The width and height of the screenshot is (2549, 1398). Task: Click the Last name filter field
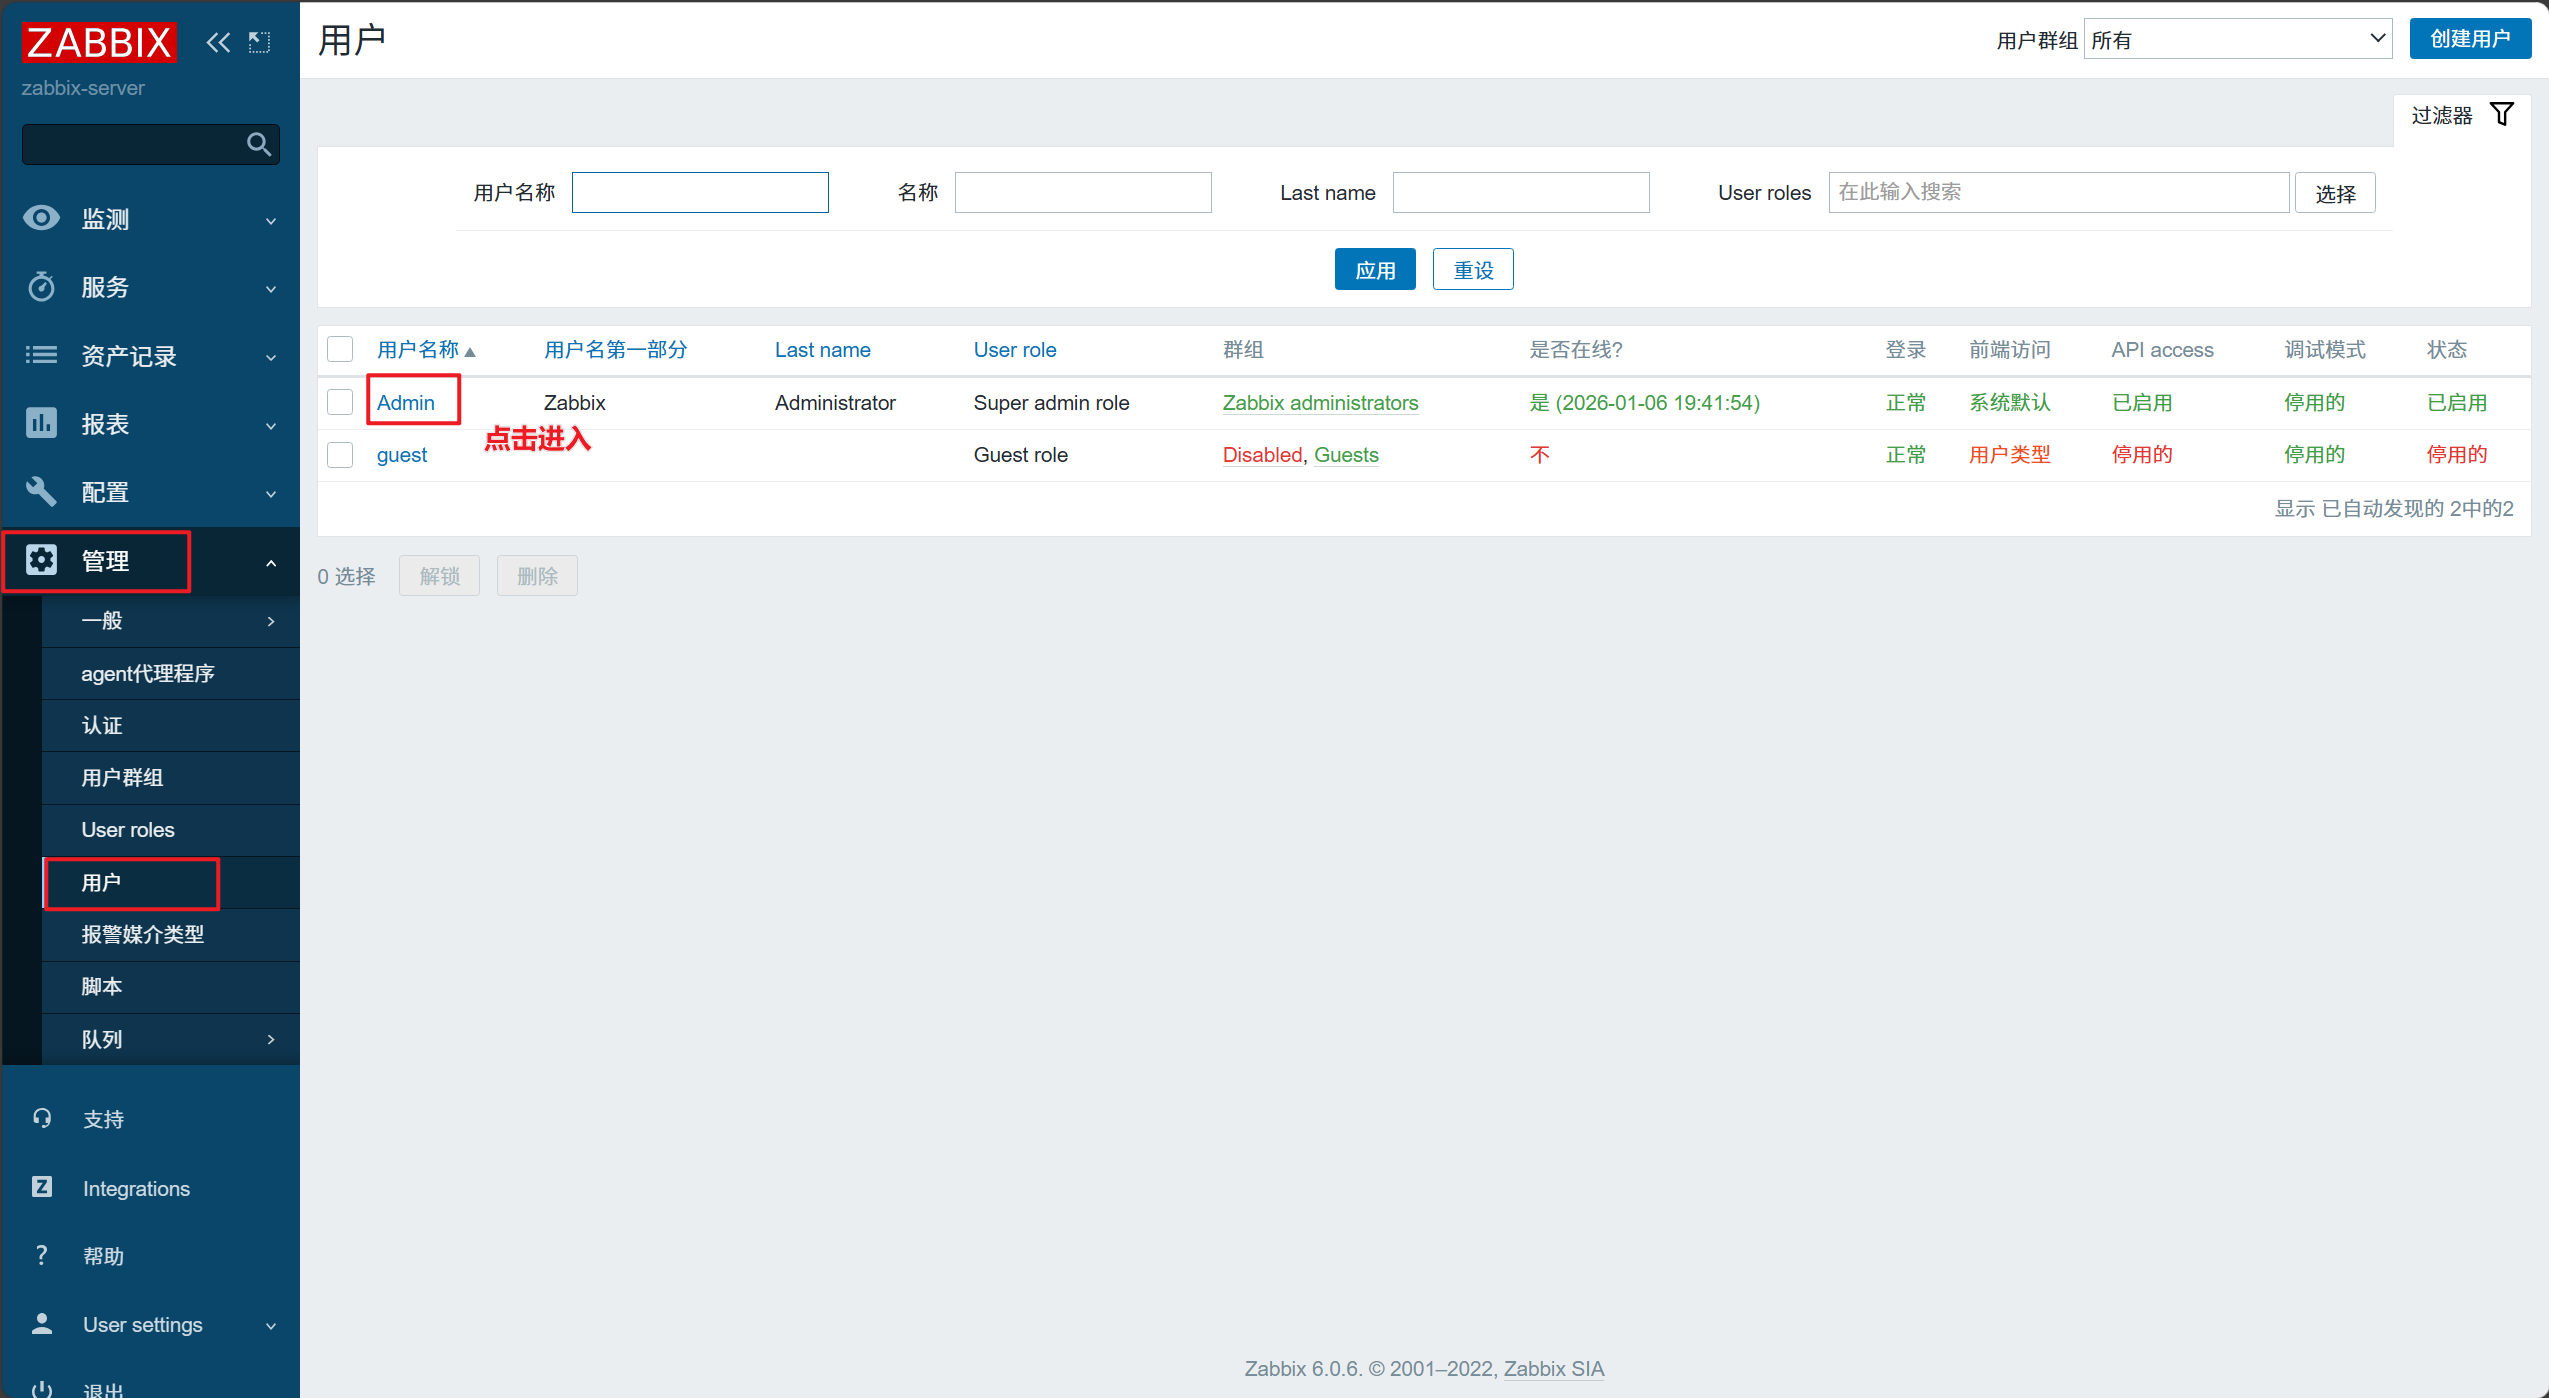click(1520, 192)
